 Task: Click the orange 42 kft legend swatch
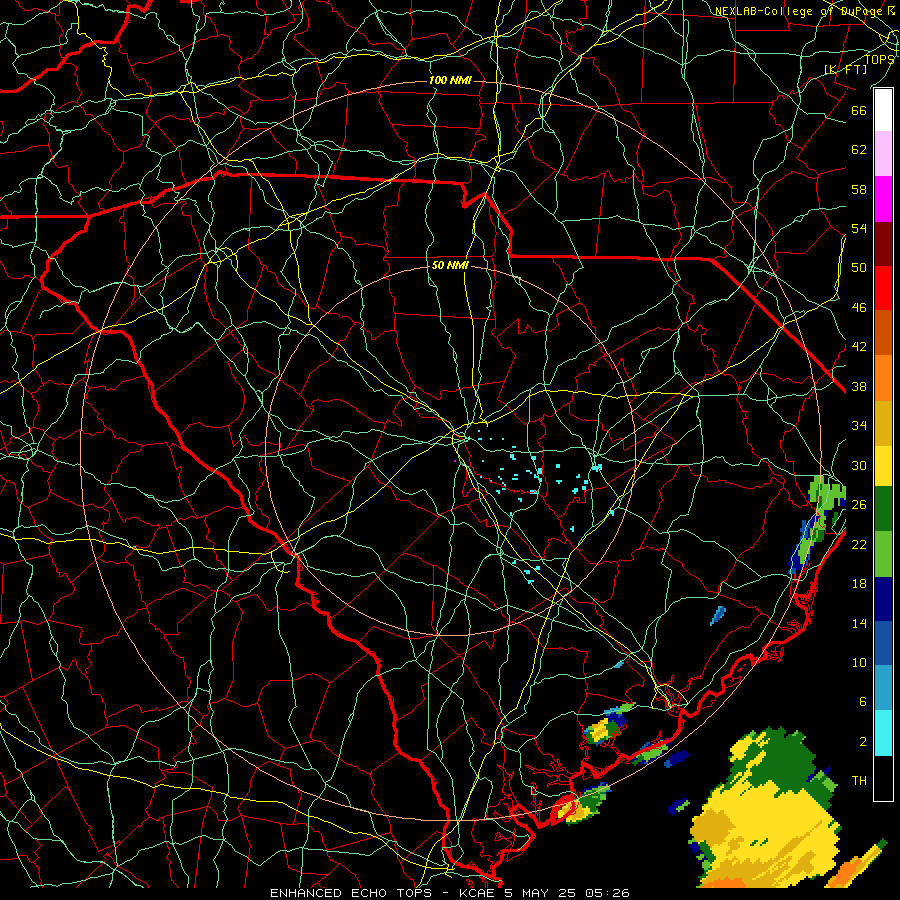coord(883,378)
